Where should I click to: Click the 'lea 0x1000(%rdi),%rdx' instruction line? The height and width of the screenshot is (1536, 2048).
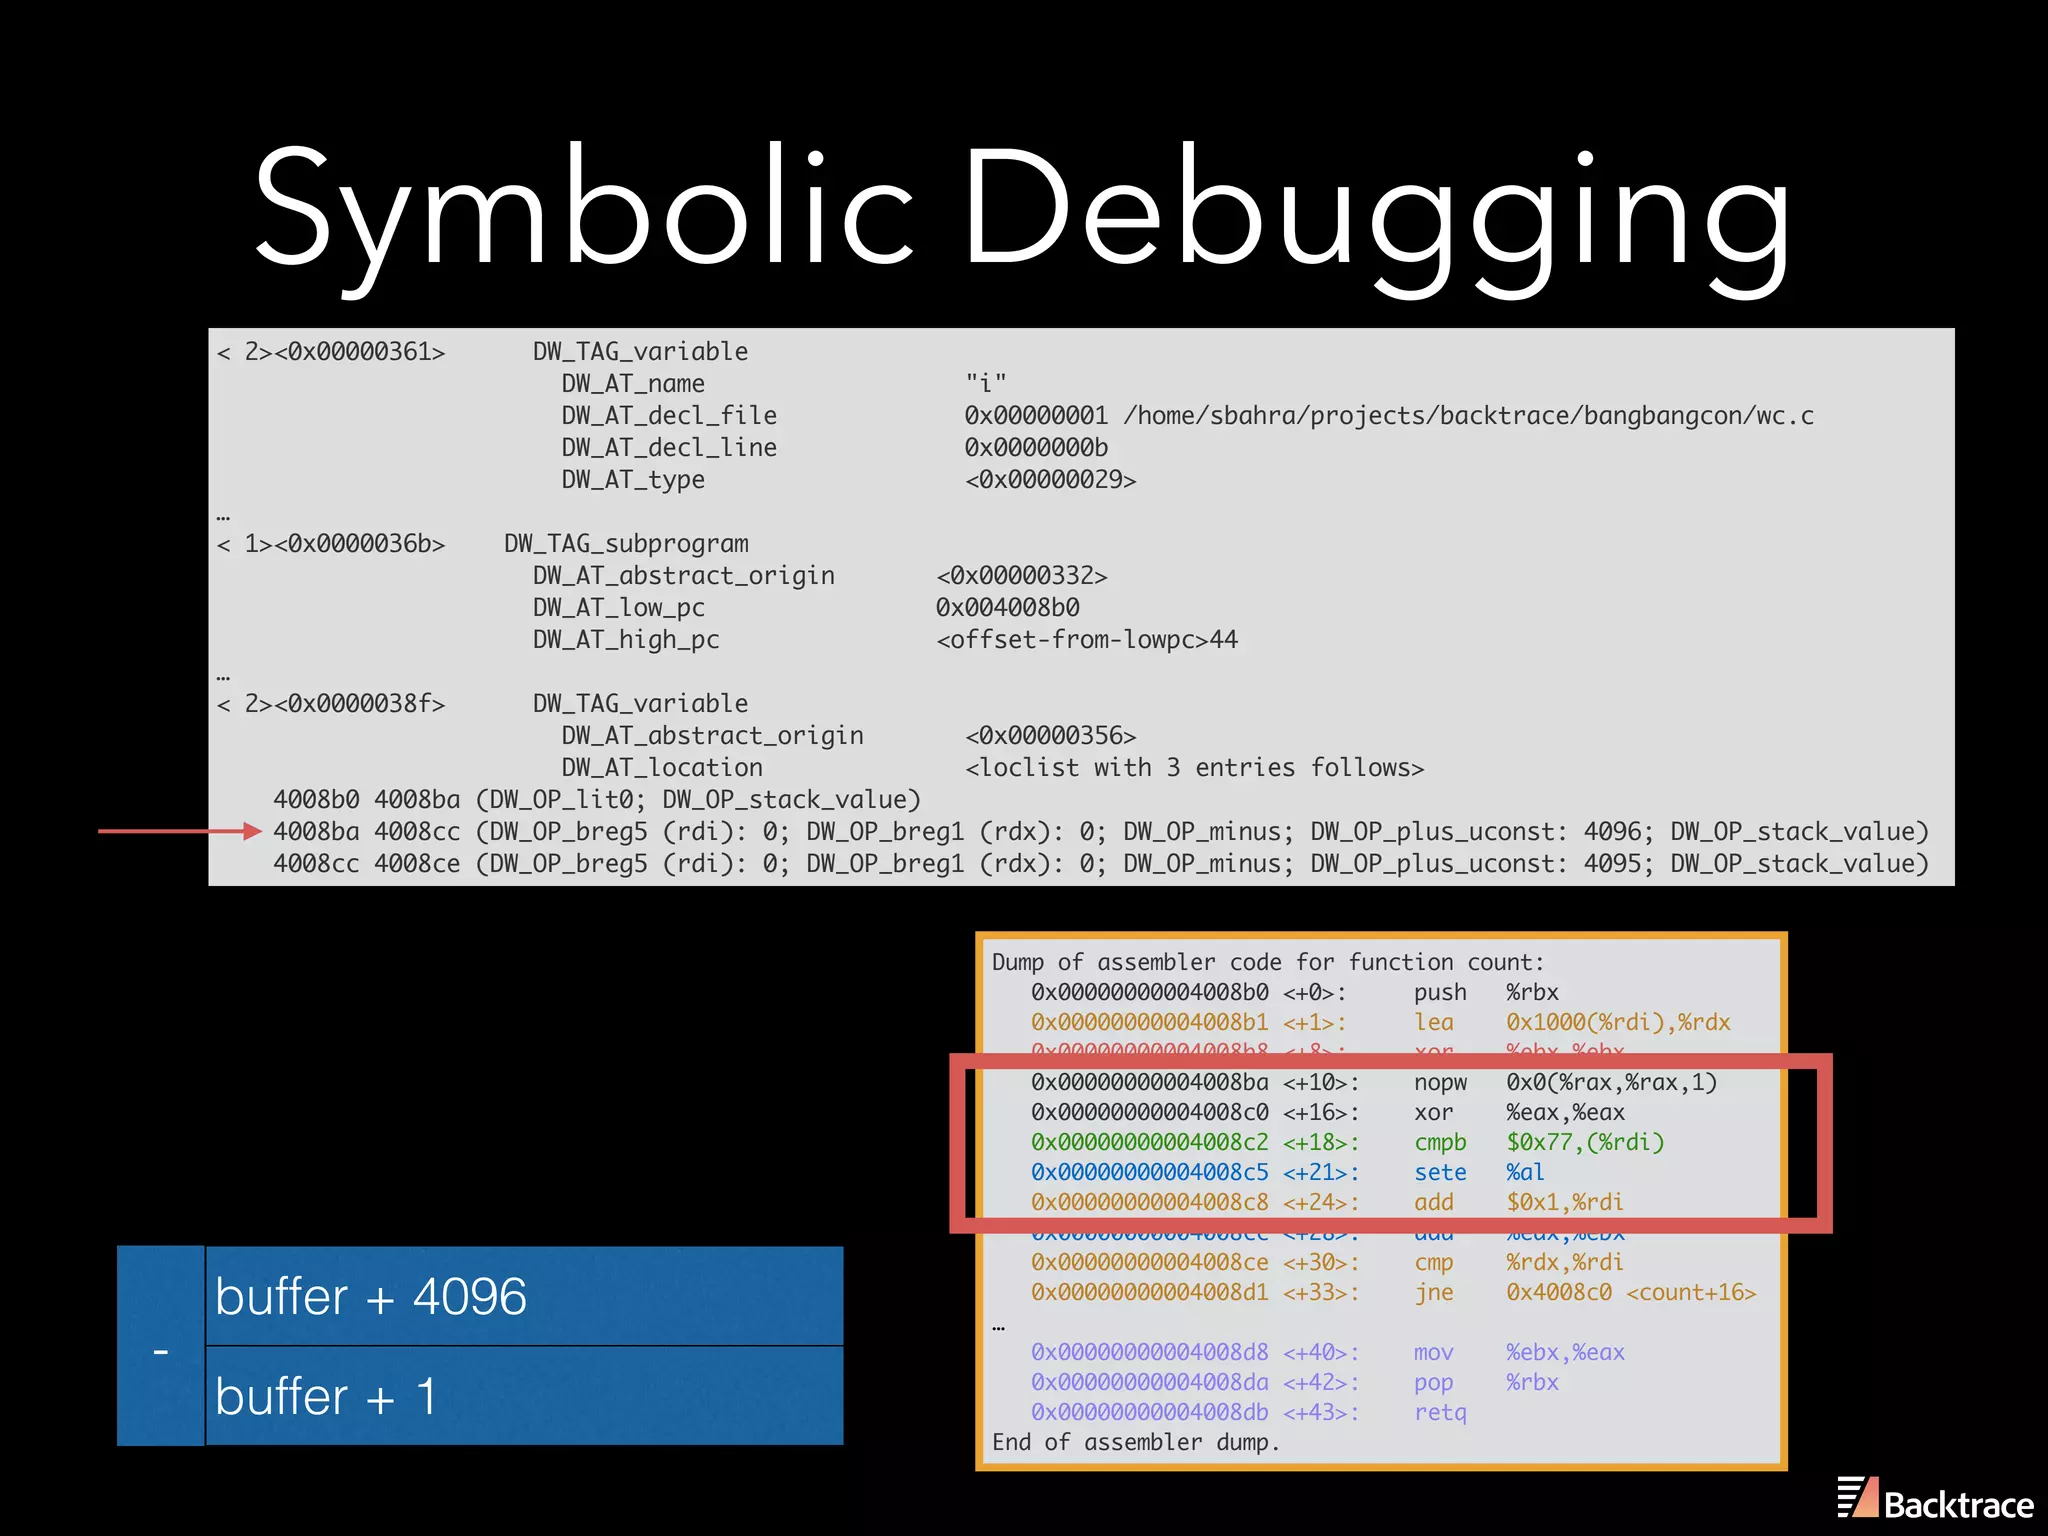point(1380,1022)
